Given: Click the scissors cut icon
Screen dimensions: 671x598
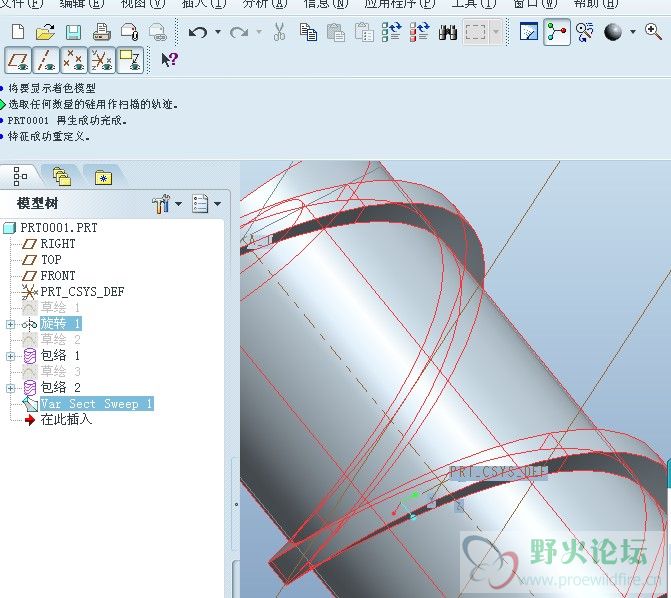Looking at the screenshot, I should (x=279, y=32).
